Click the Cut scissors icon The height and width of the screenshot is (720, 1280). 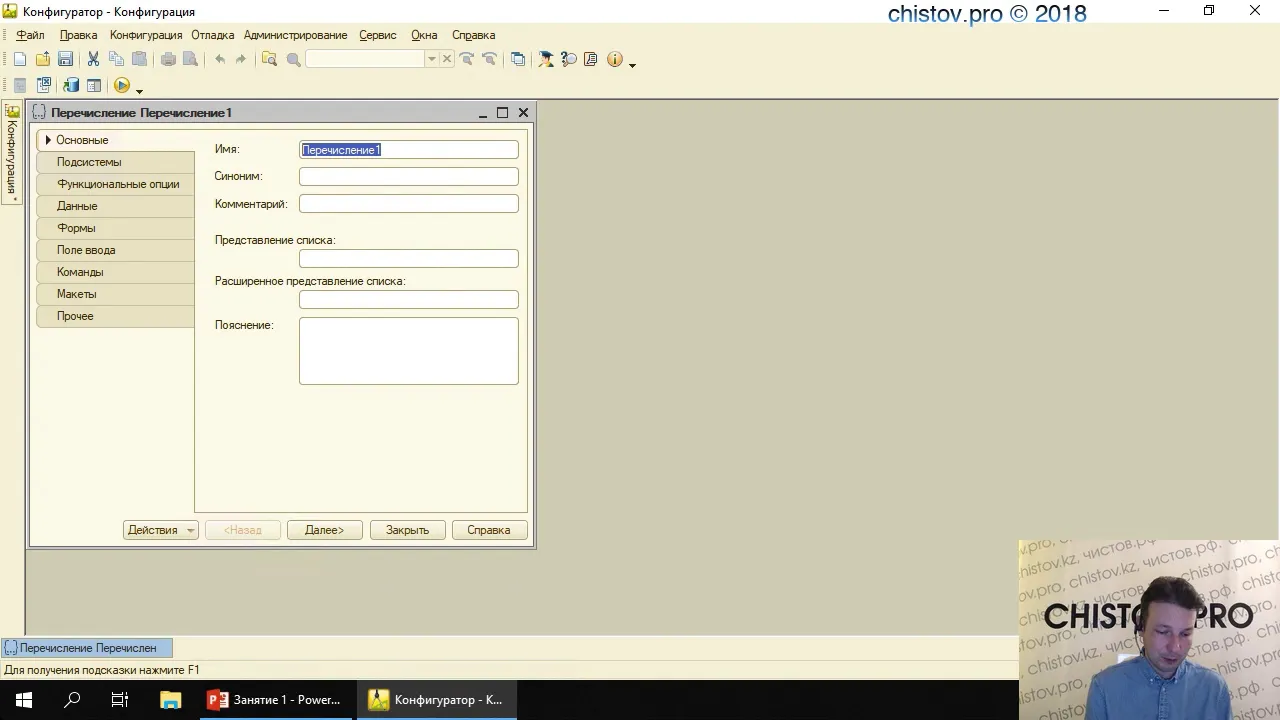point(93,59)
